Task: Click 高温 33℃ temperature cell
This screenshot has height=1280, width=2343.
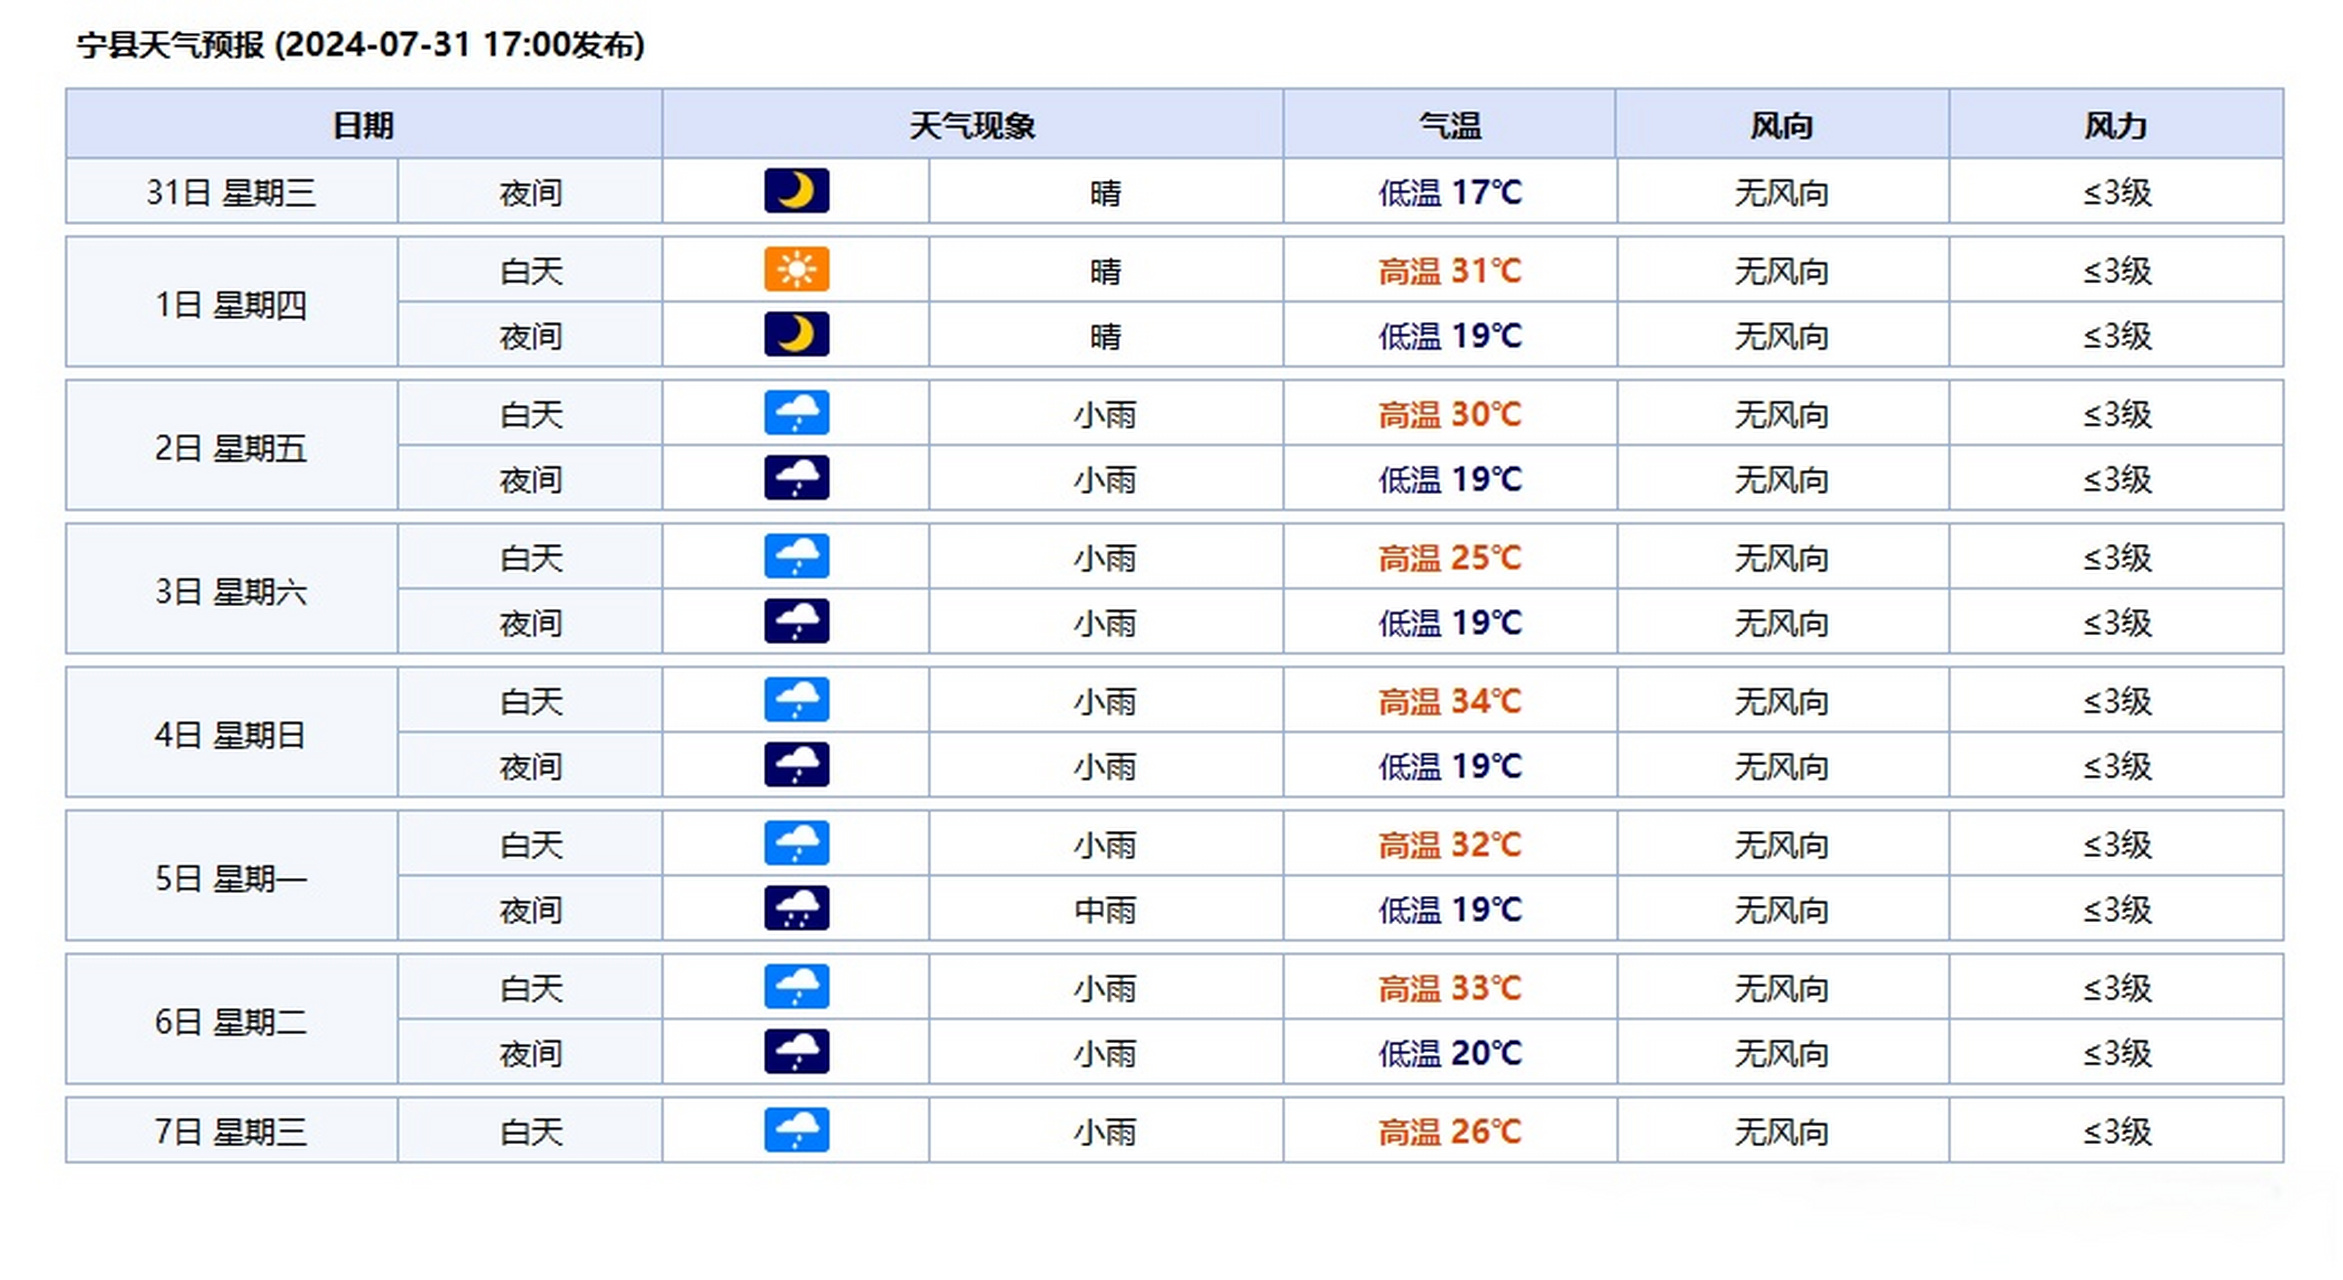Action: point(1450,988)
